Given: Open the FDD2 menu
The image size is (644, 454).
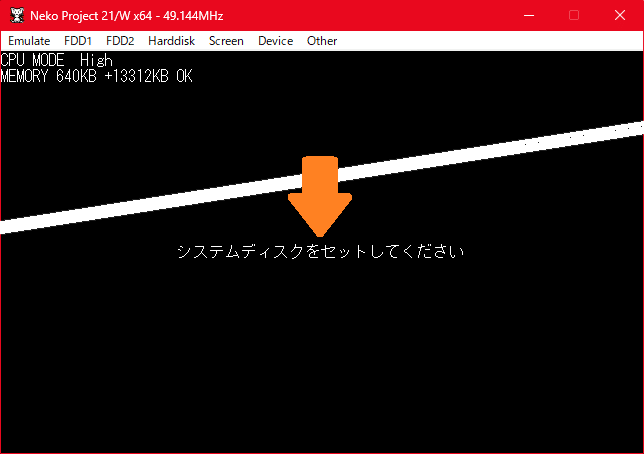Looking at the screenshot, I should click(120, 41).
